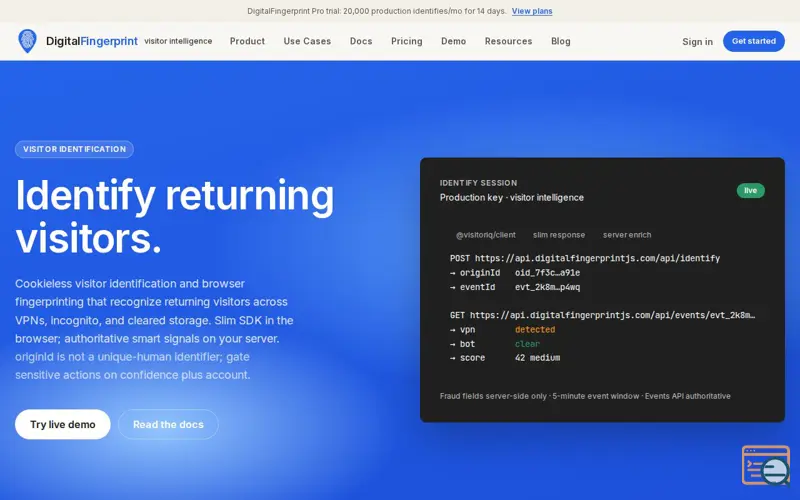This screenshot has width=800, height=500.
Task: Click the originId value oid_7f3c…a91e
Action: (547, 273)
